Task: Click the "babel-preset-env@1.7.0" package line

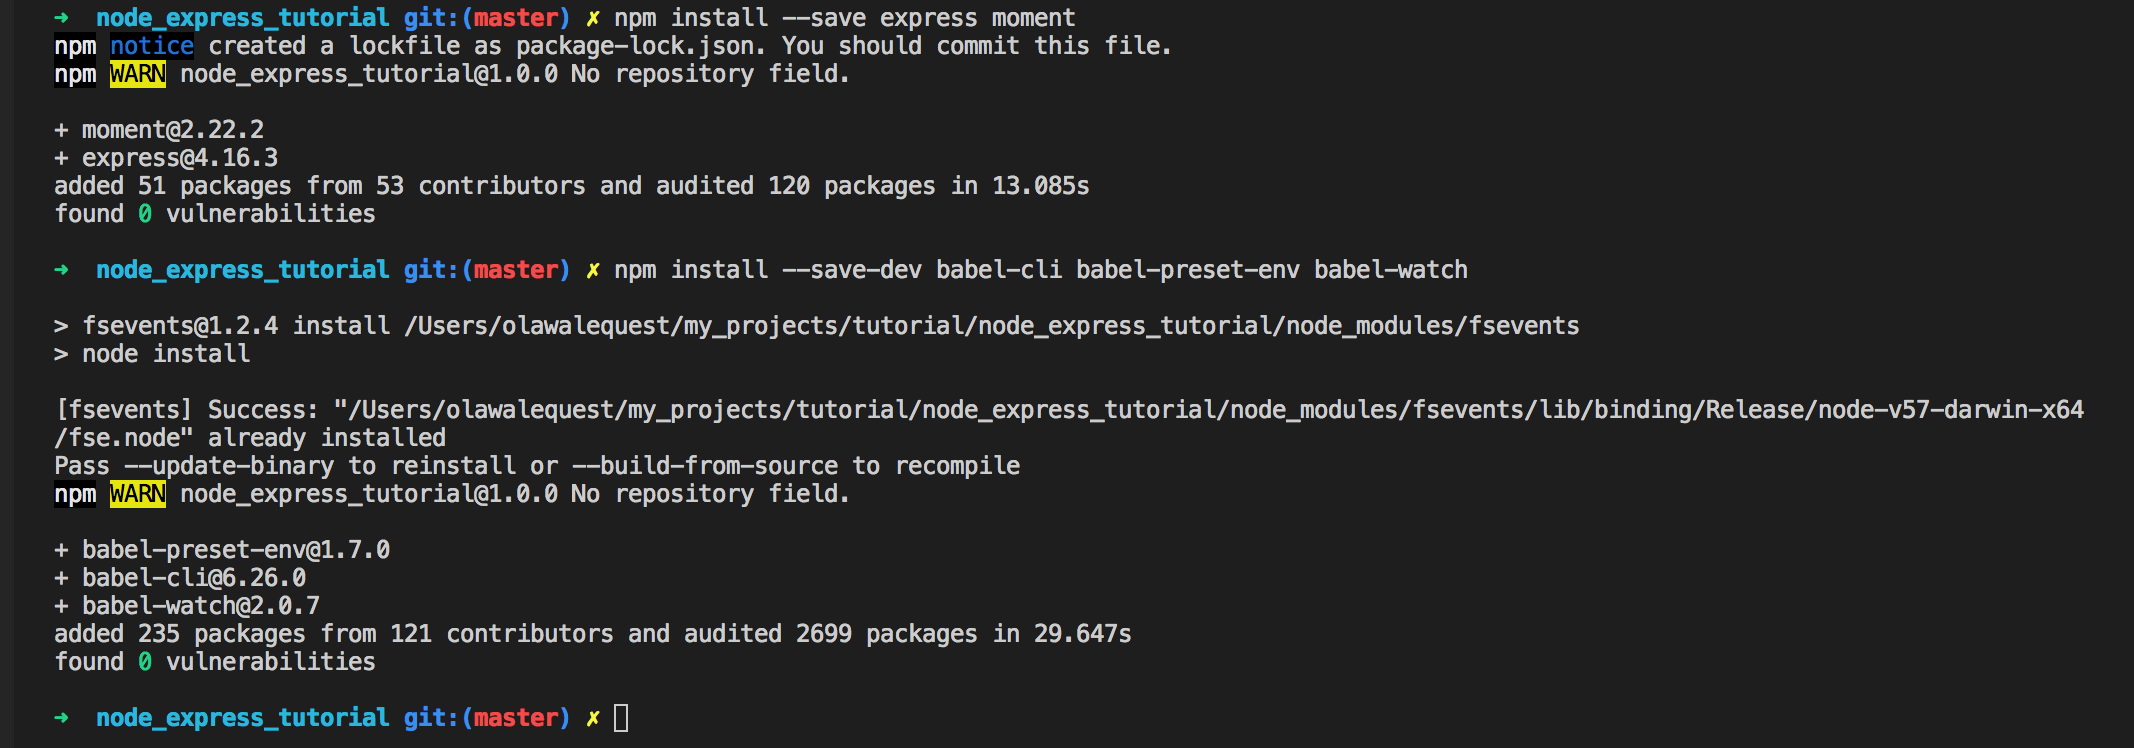Action: pyautogui.click(x=236, y=550)
